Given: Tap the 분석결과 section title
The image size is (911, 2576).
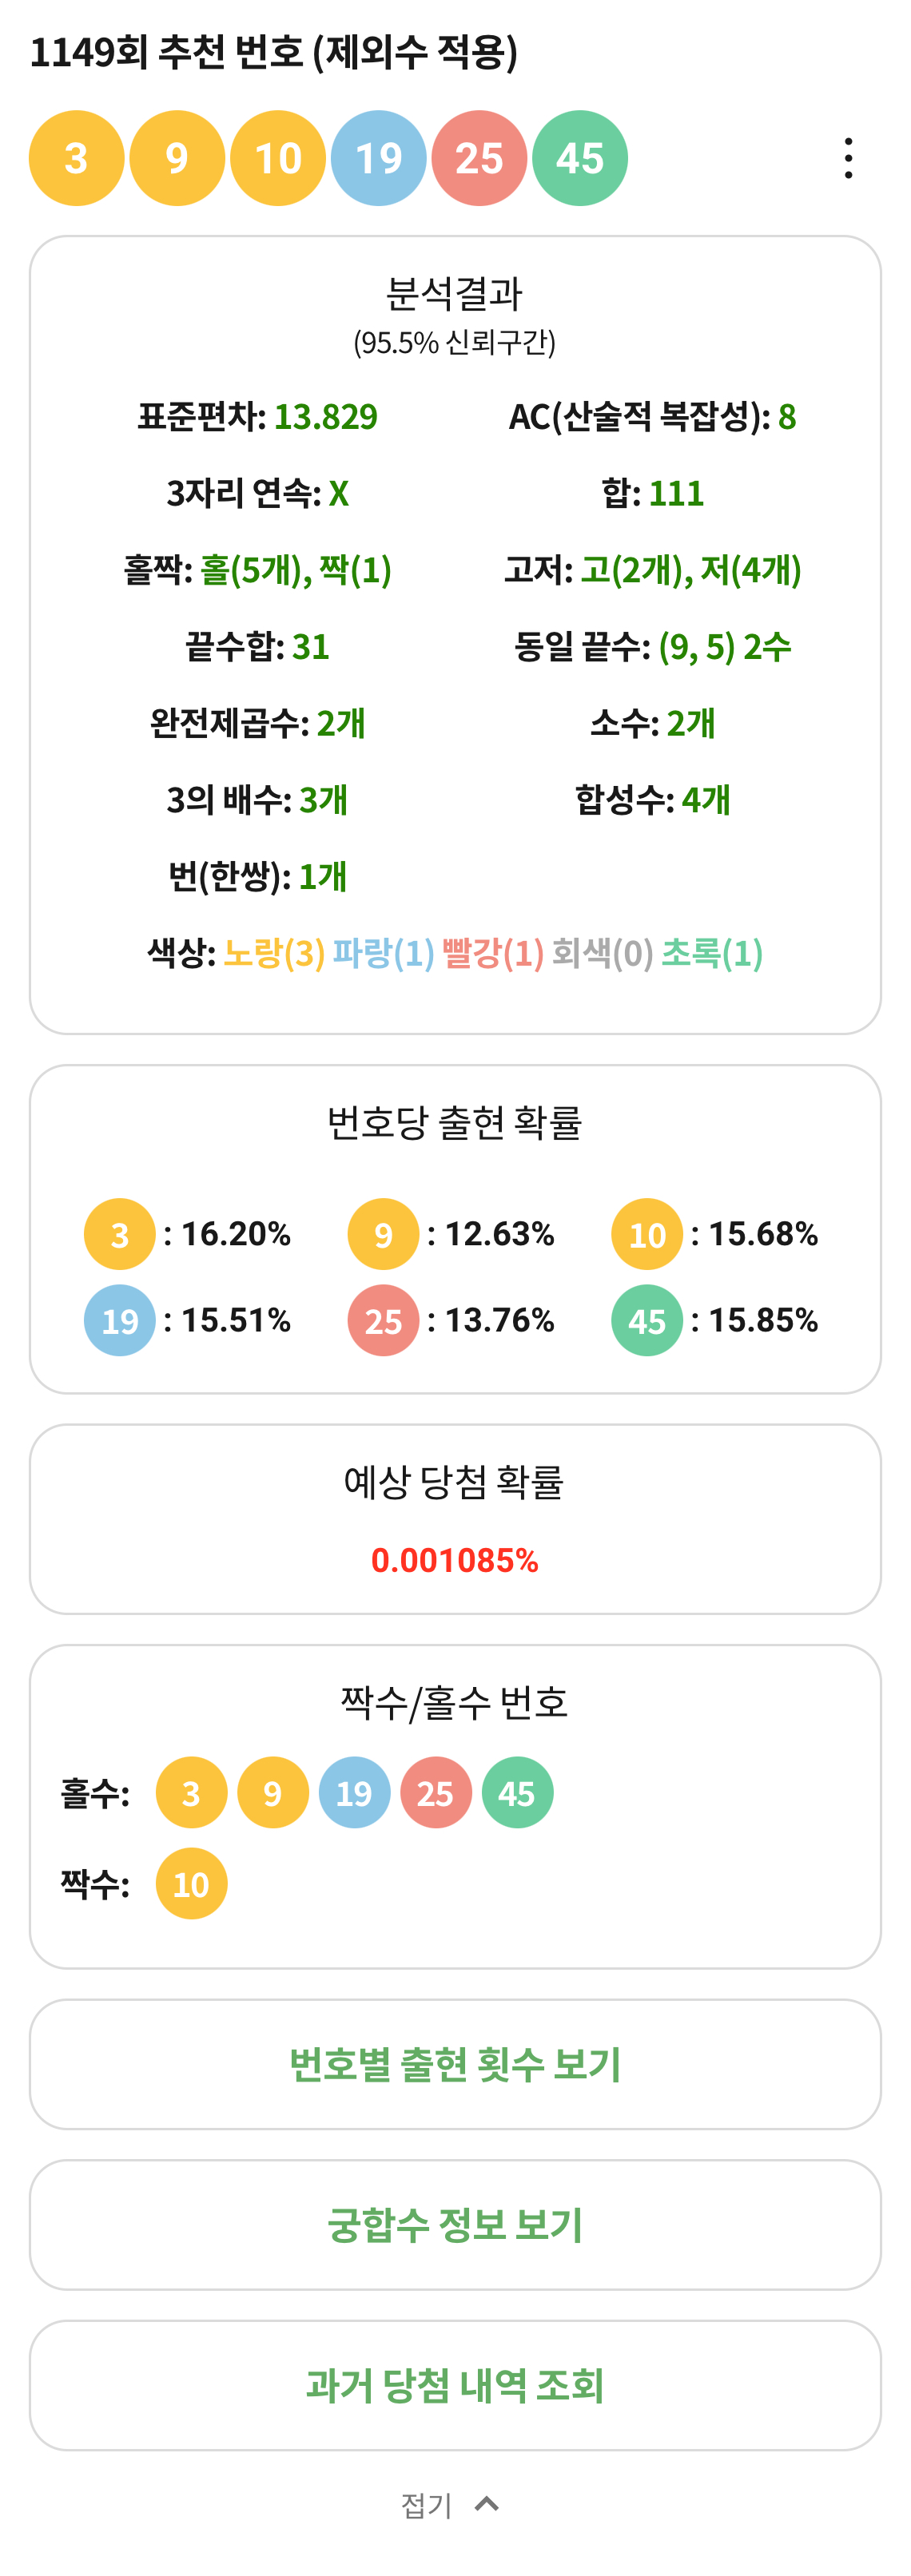Looking at the screenshot, I should [455, 293].
